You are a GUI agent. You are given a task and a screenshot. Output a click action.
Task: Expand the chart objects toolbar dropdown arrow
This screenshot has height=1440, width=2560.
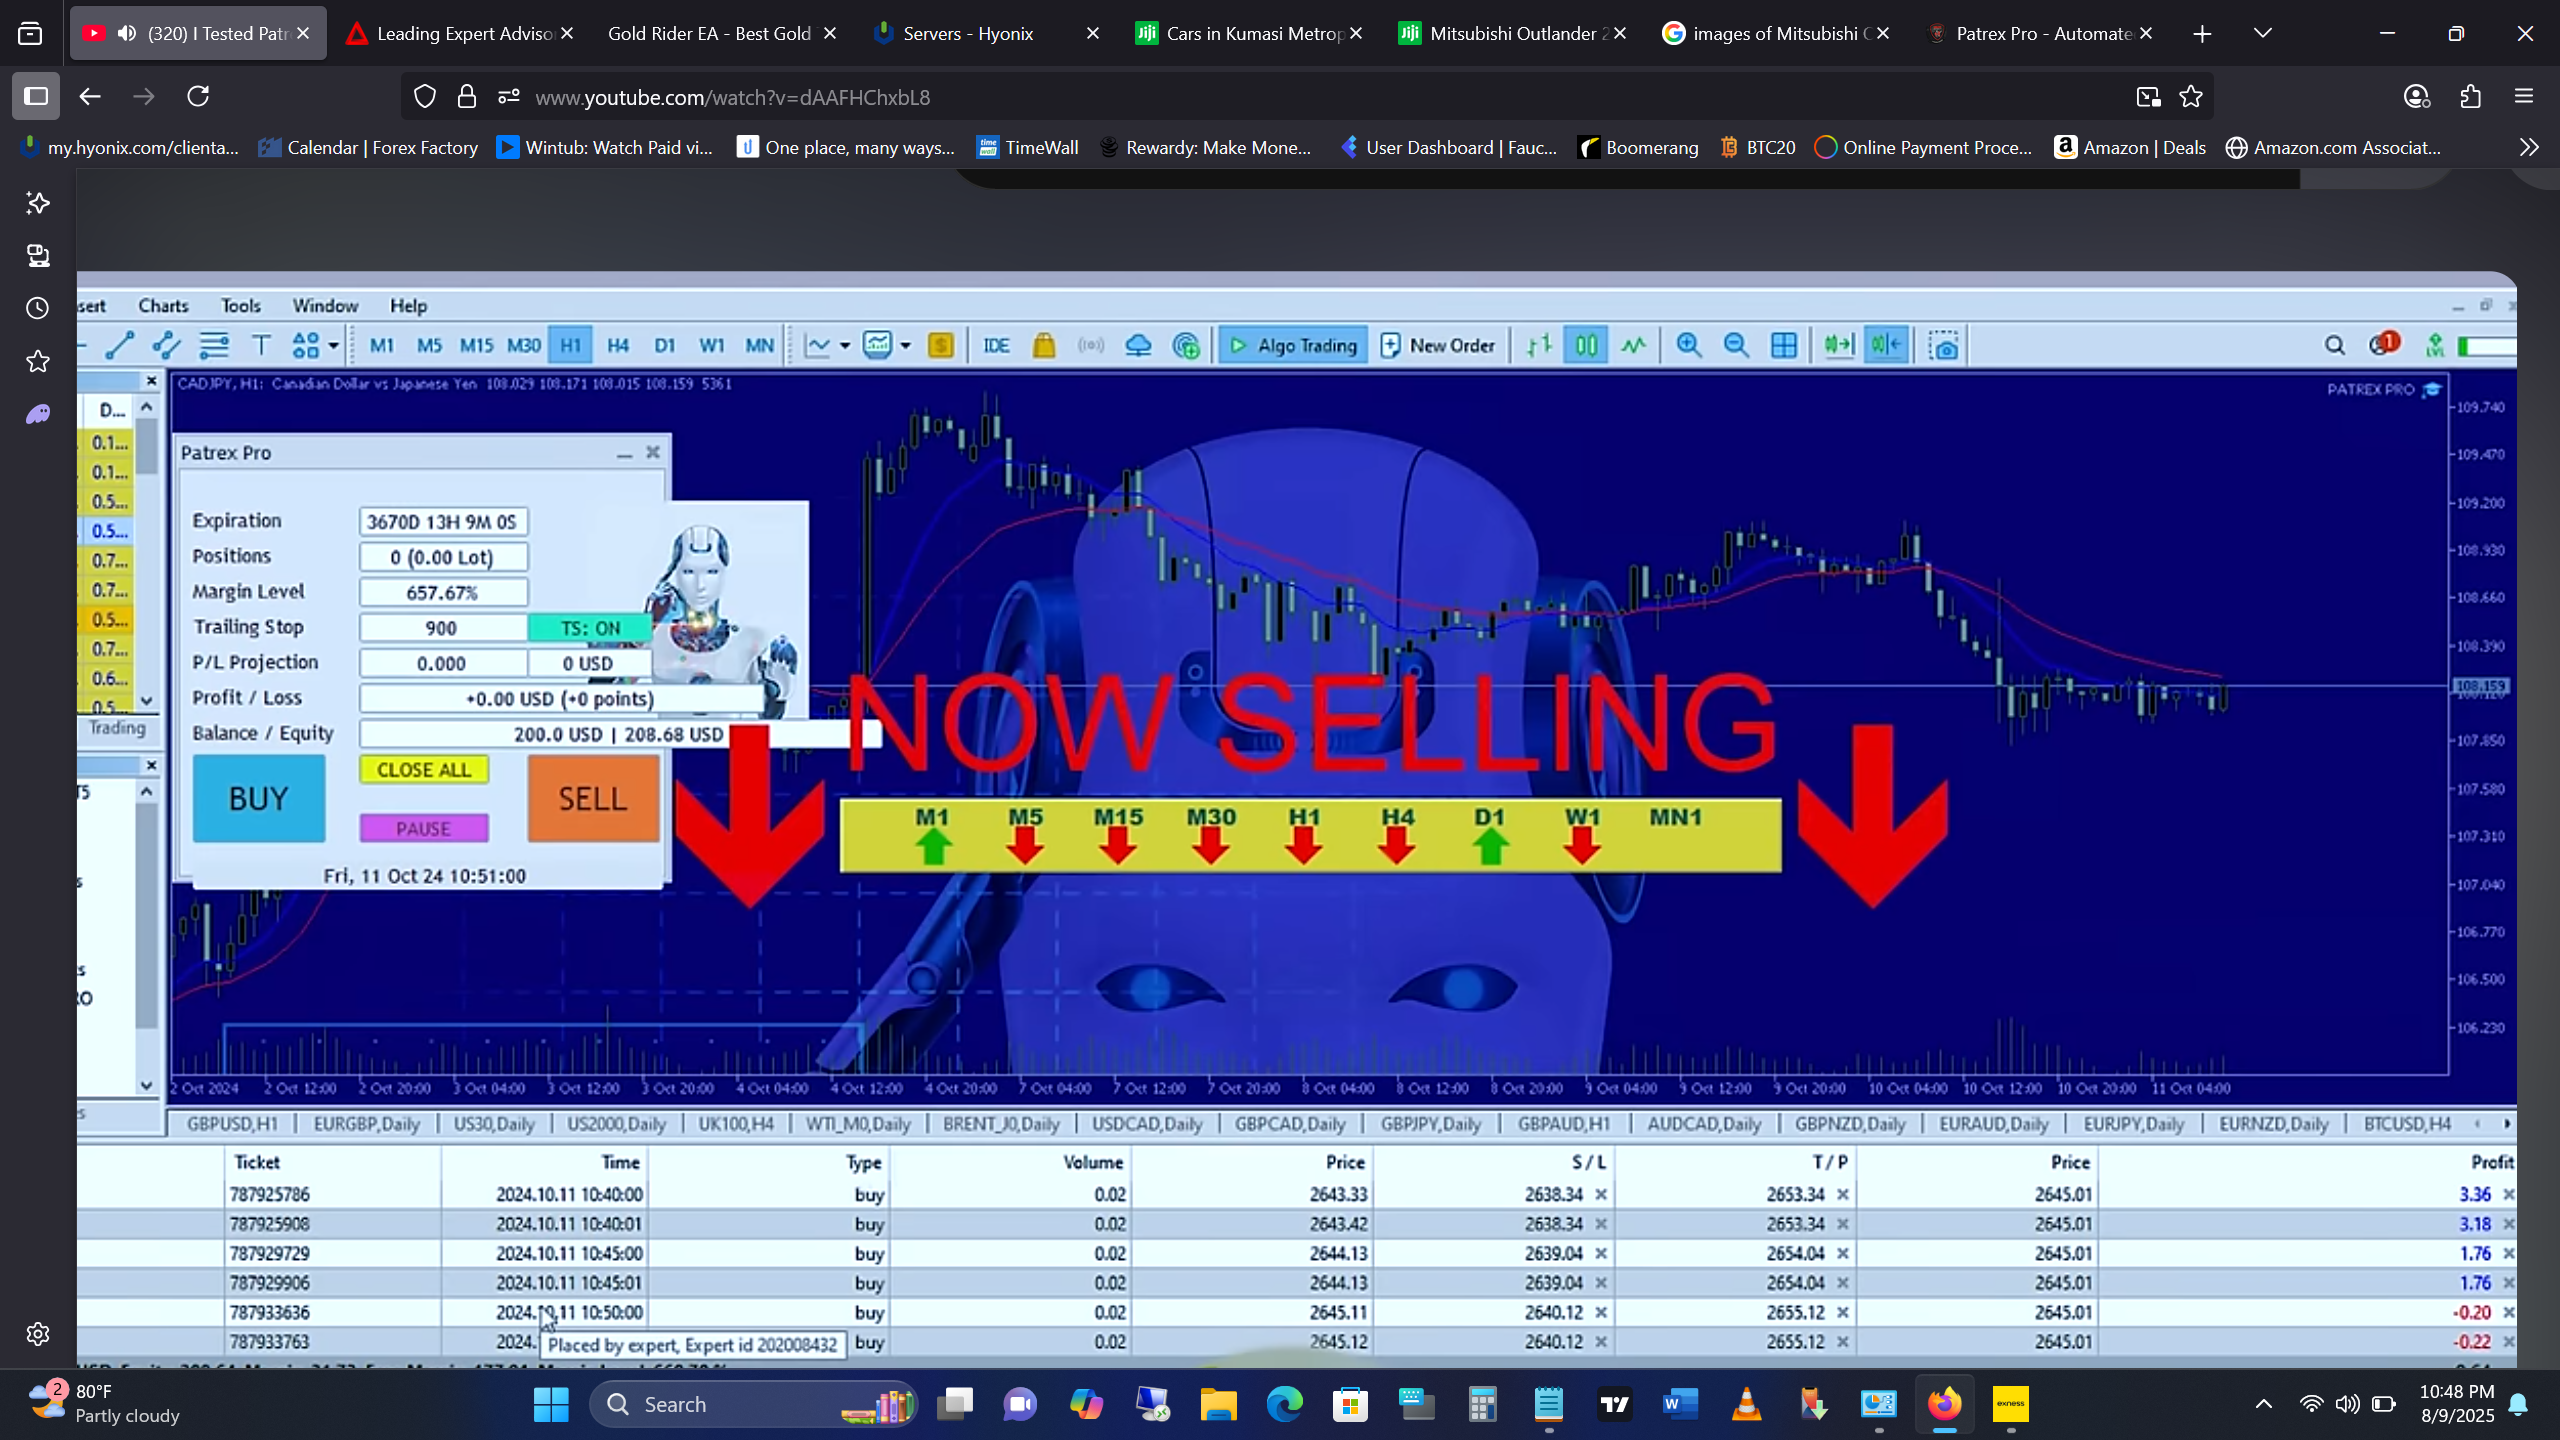tap(334, 346)
